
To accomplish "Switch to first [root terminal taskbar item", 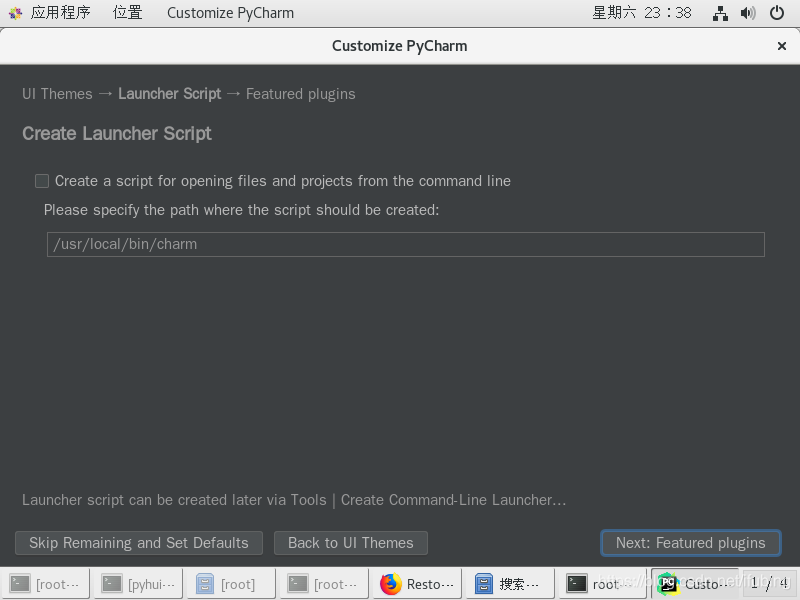I will (x=45, y=584).
